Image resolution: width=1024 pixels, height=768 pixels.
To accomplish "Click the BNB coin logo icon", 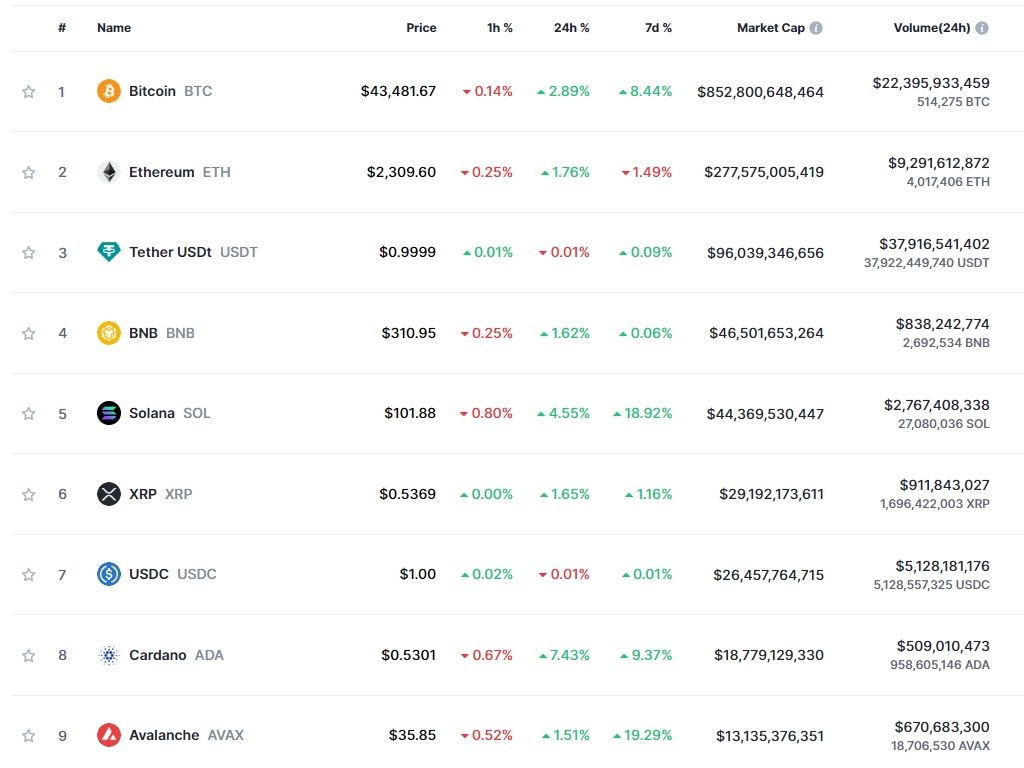I will 108,333.
